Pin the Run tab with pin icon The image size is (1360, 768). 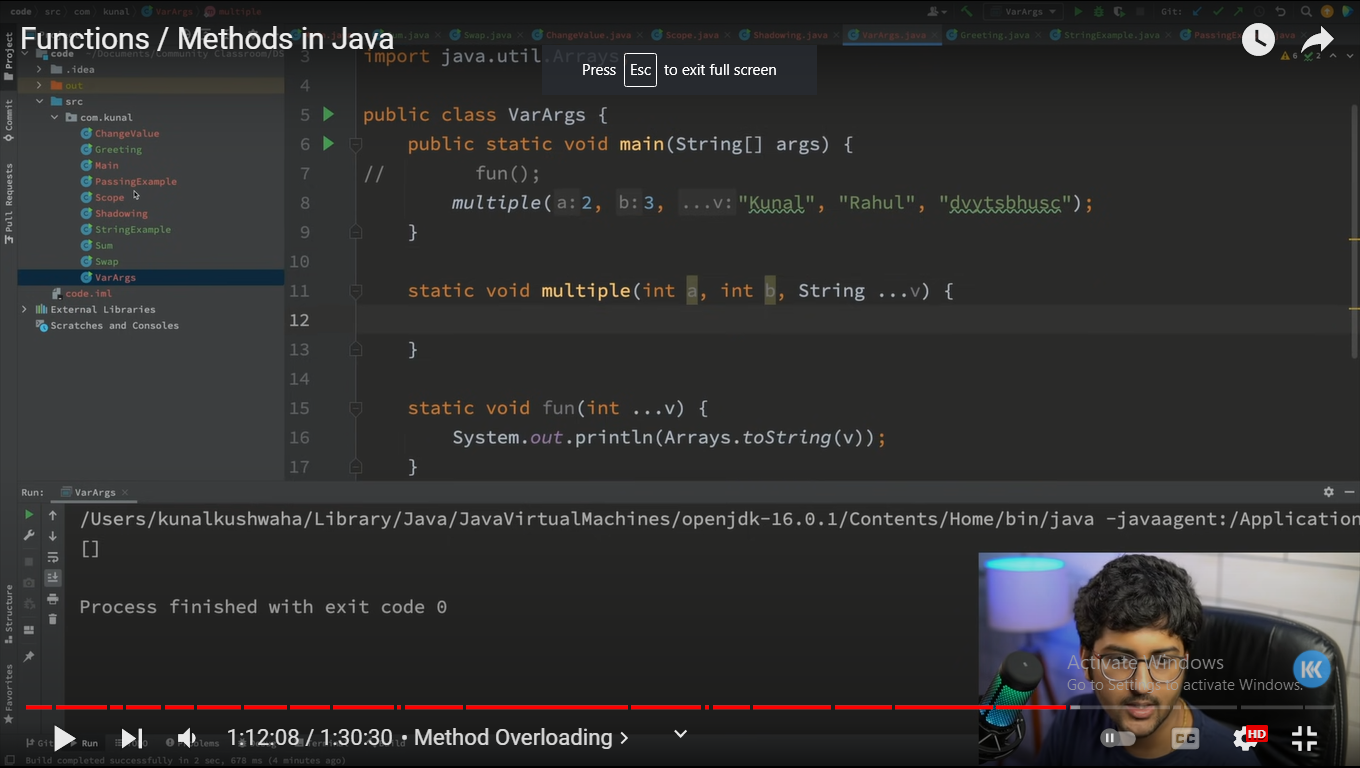(29, 657)
